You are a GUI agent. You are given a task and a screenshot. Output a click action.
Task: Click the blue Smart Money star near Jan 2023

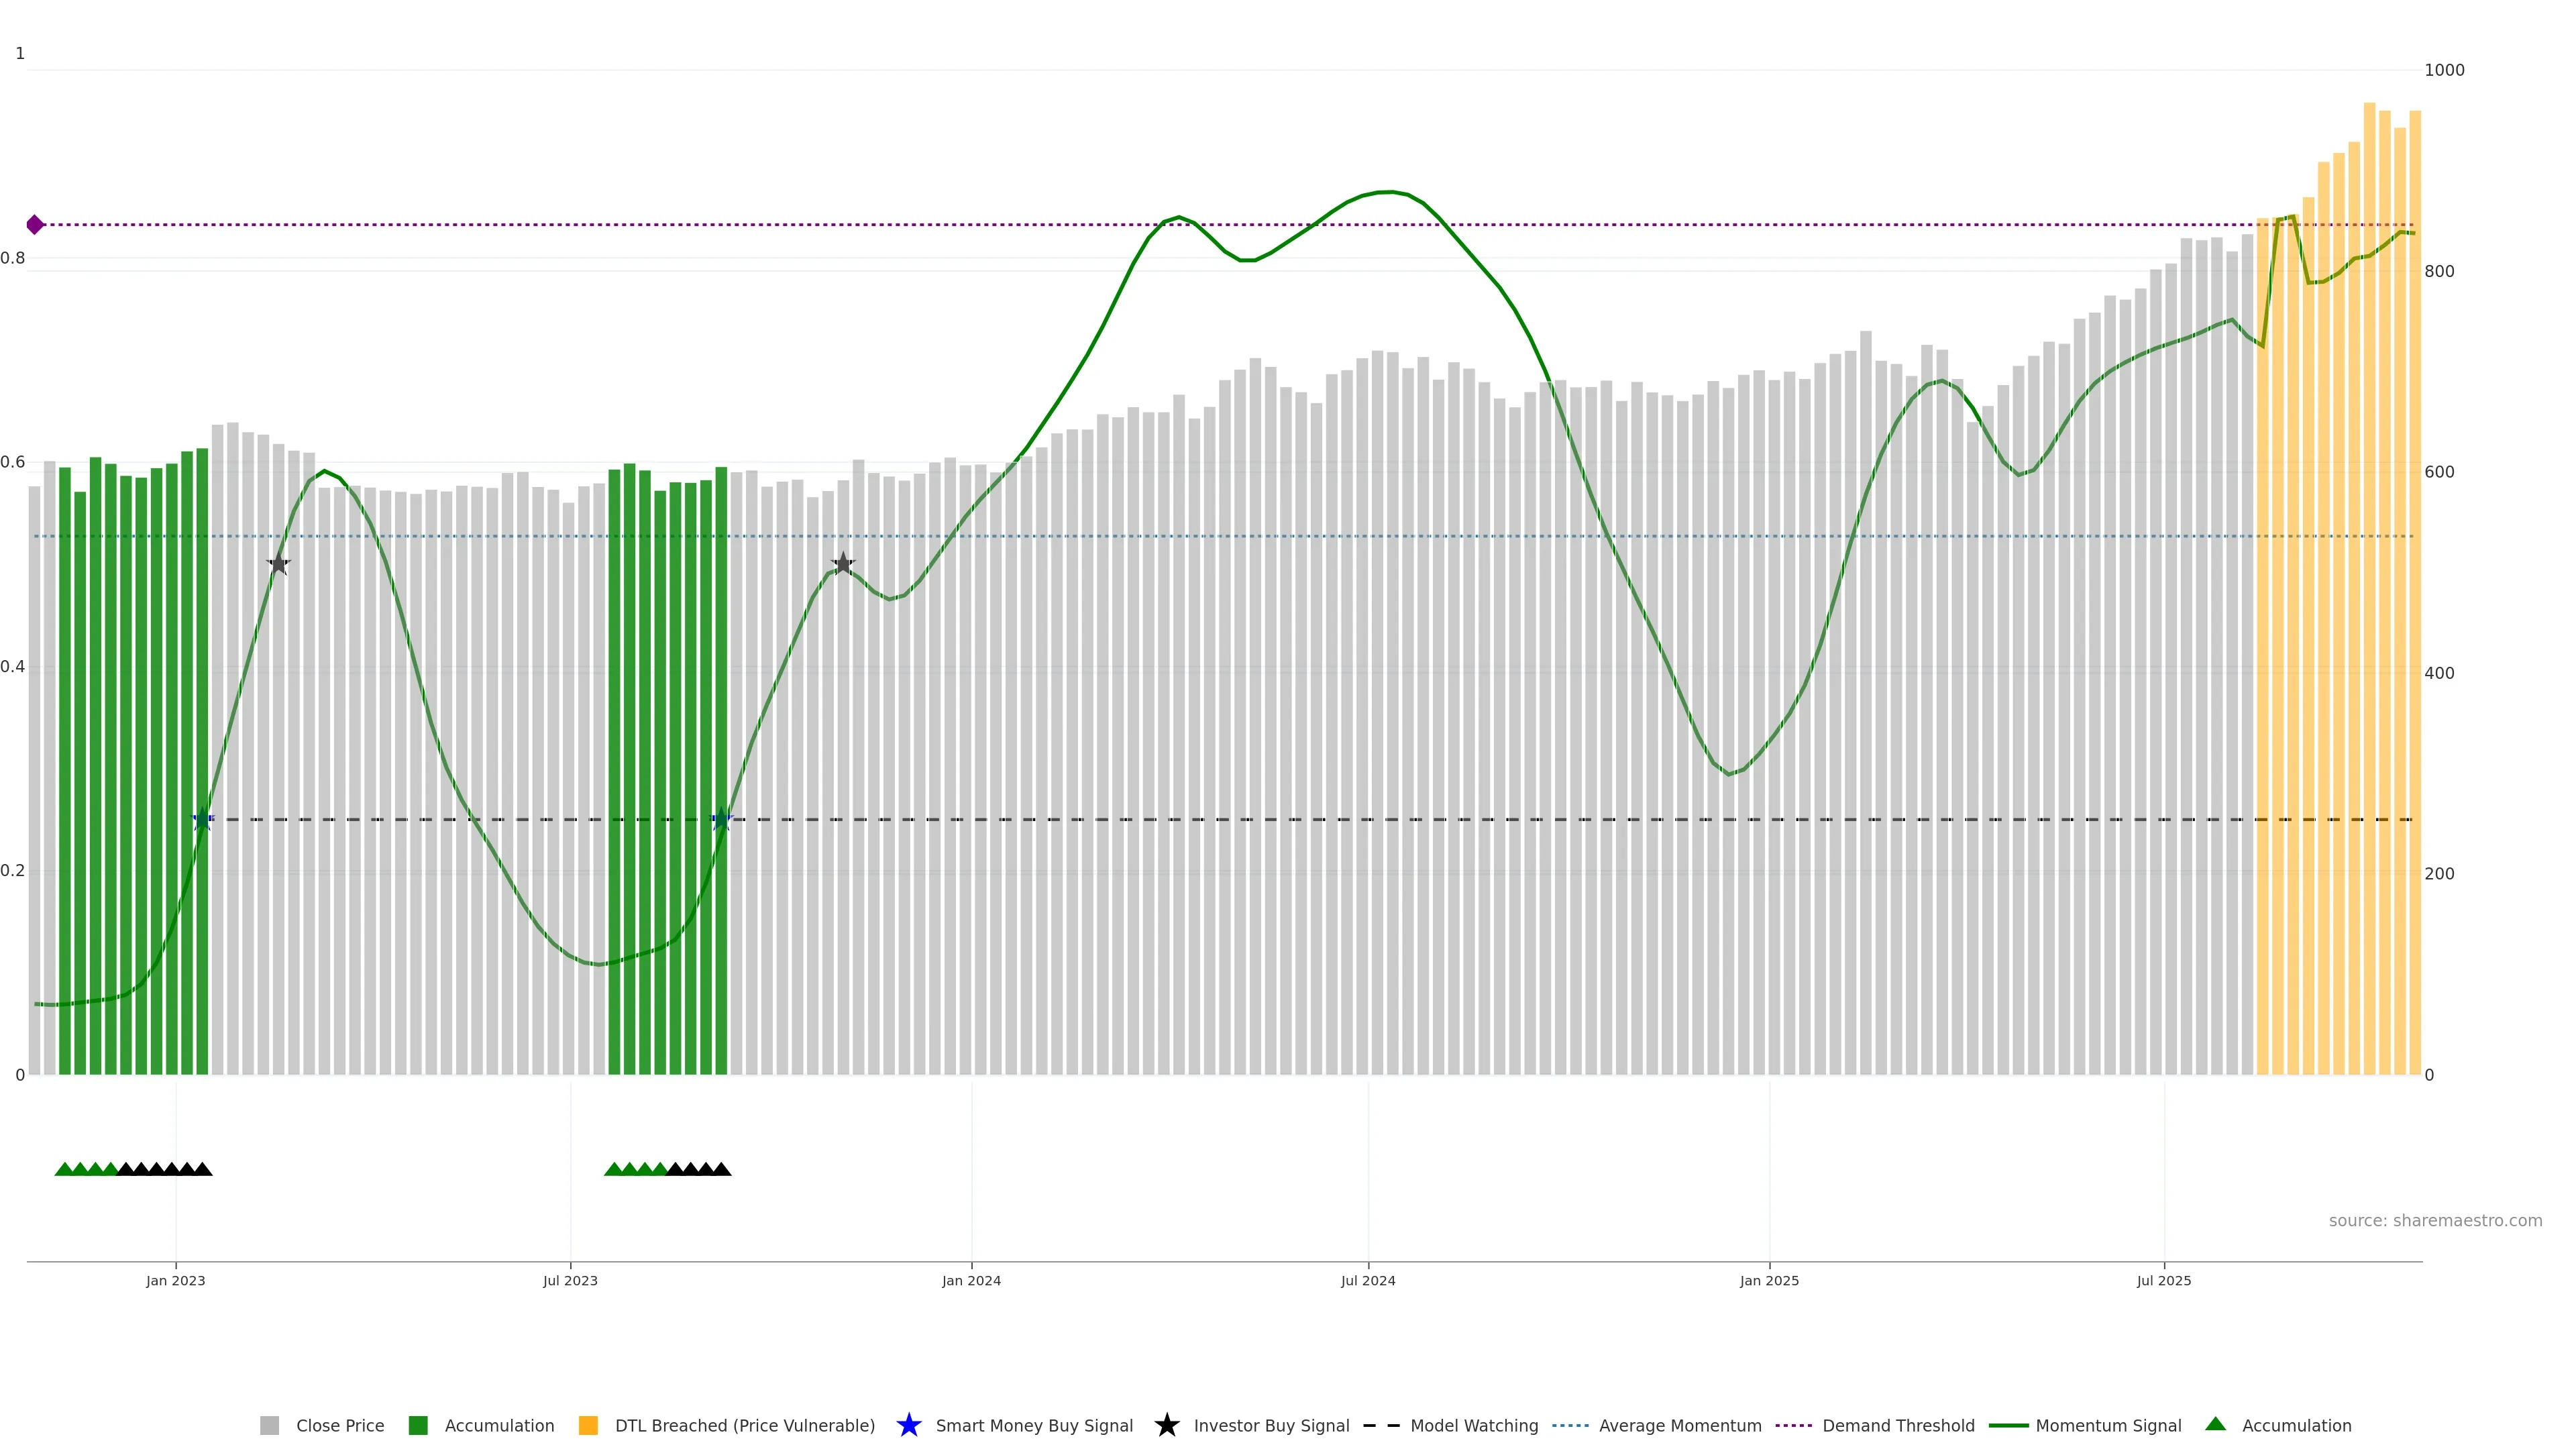point(203,819)
